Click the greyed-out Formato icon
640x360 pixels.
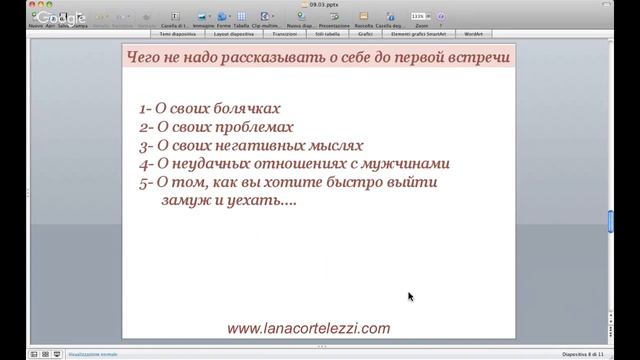pyautogui.click(x=146, y=17)
